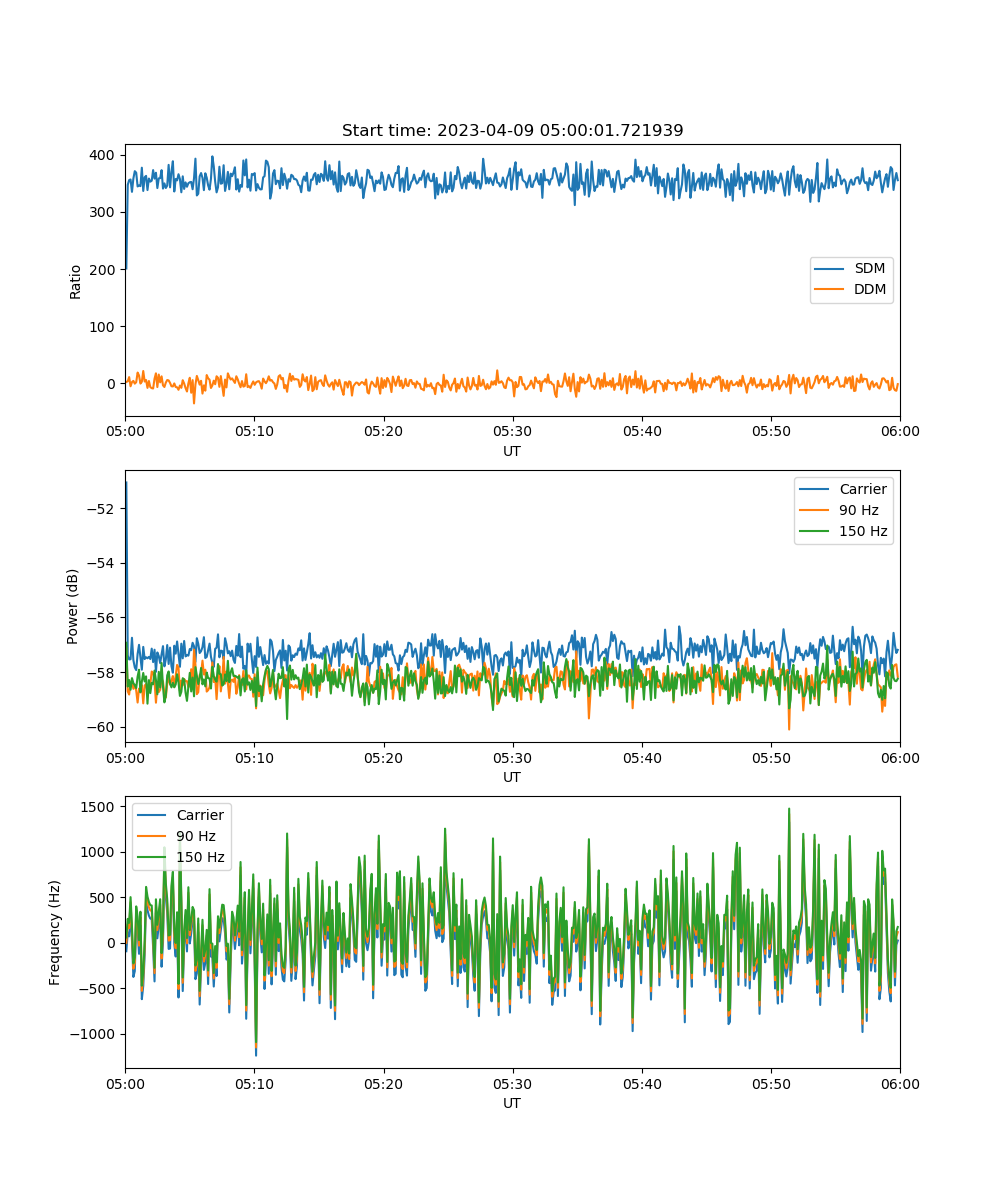The height and width of the screenshot is (1200, 1000).
Task: Click the "Power (dB)" y-axis label
Action: pyautogui.click(x=73, y=606)
